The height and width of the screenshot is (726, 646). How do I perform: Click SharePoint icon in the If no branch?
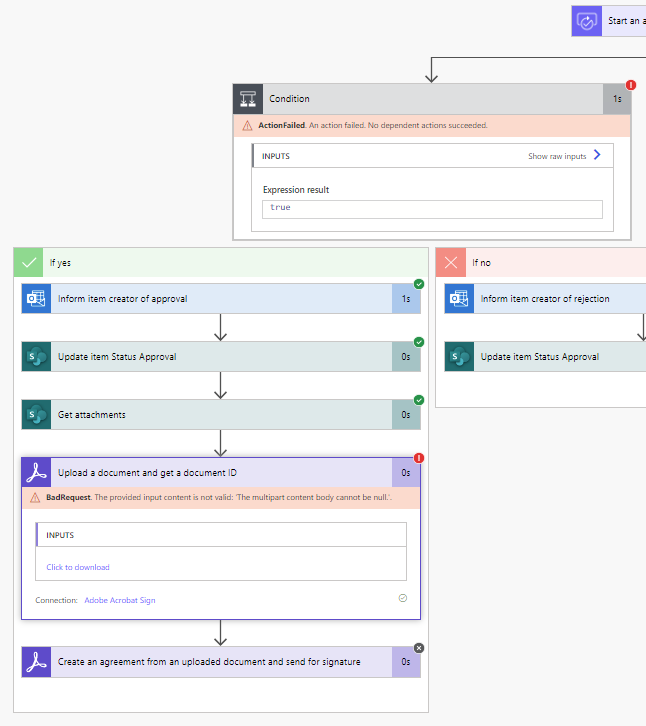(459, 357)
